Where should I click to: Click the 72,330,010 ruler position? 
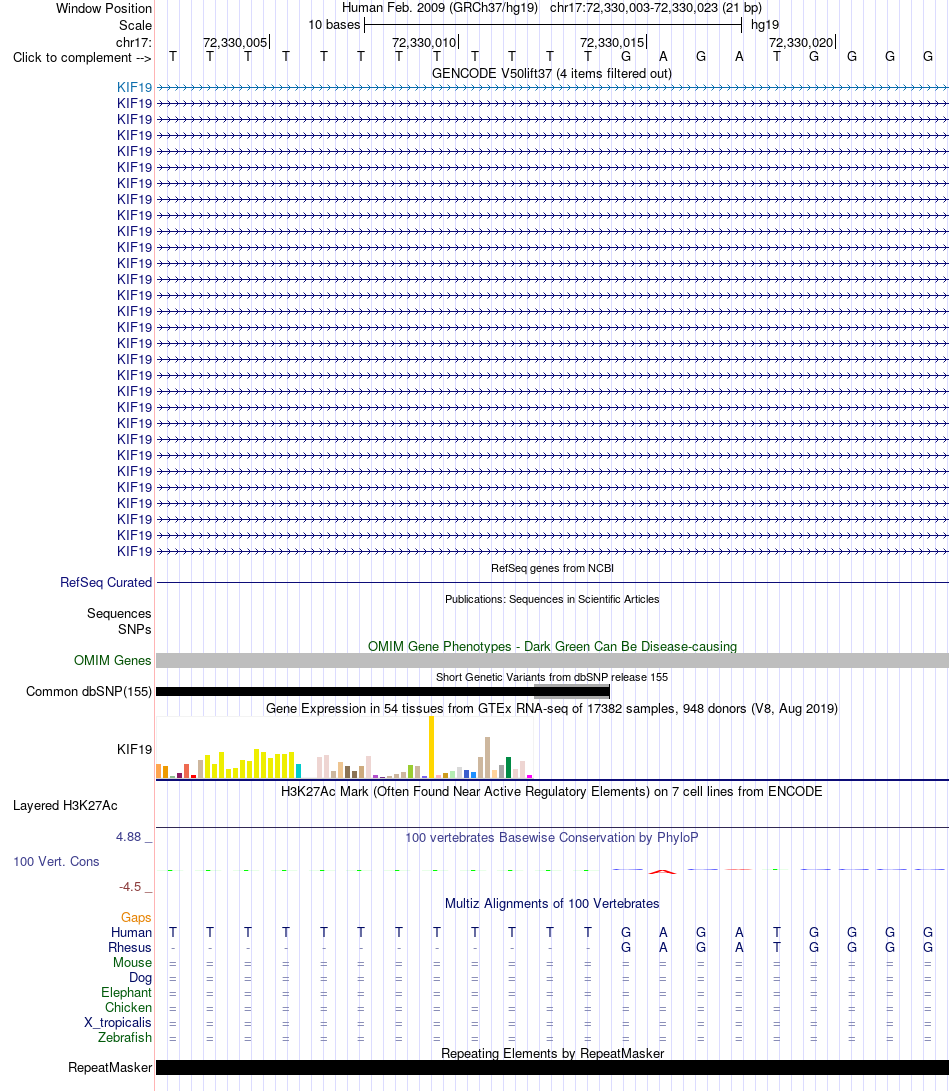tap(424, 42)
